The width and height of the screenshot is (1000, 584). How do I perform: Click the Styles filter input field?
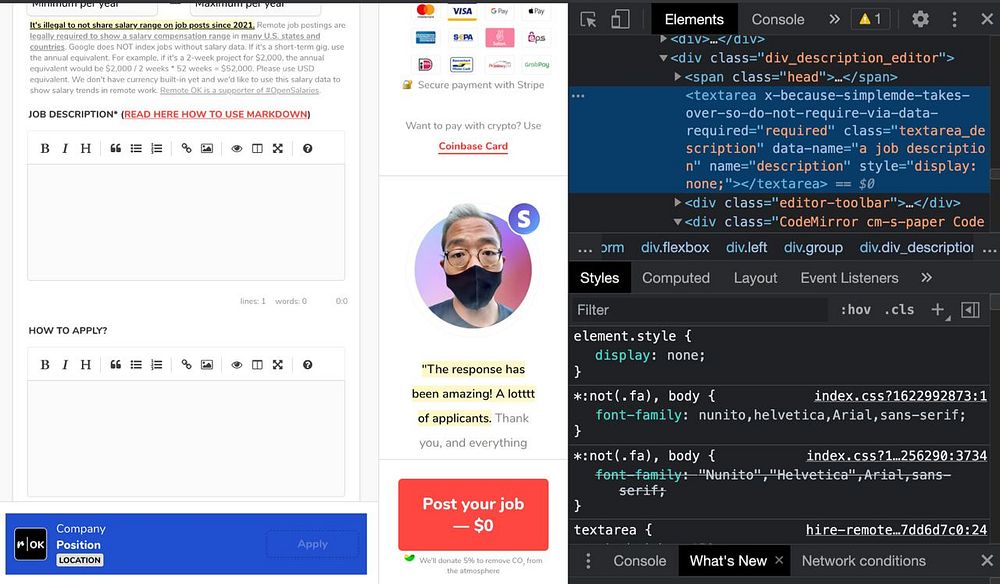coord(699,310)
